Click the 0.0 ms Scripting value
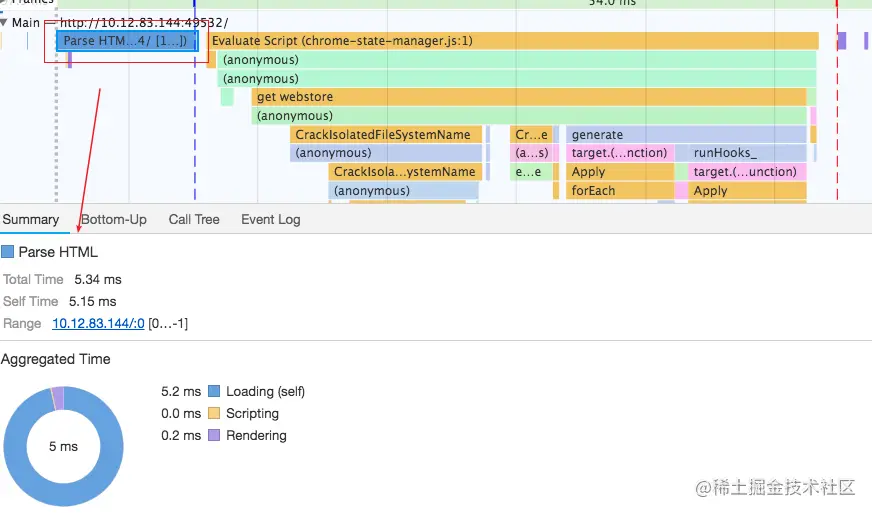Image resolution: width=872 pixels, height=513 pixels. (181, 413)
